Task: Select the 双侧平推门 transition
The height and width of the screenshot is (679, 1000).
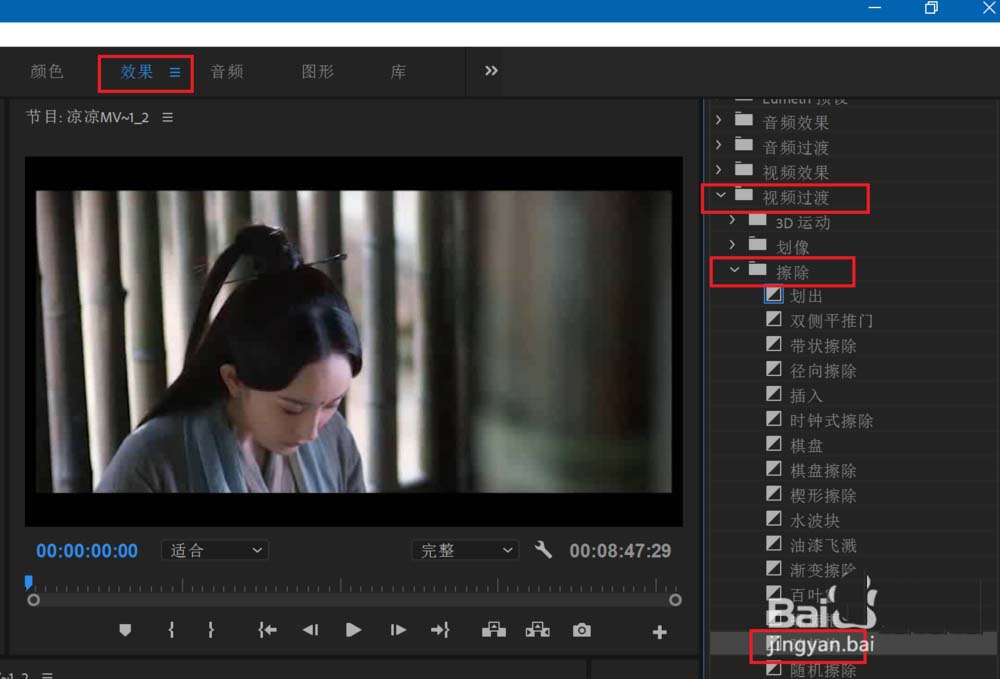Action: click(832, 321)
